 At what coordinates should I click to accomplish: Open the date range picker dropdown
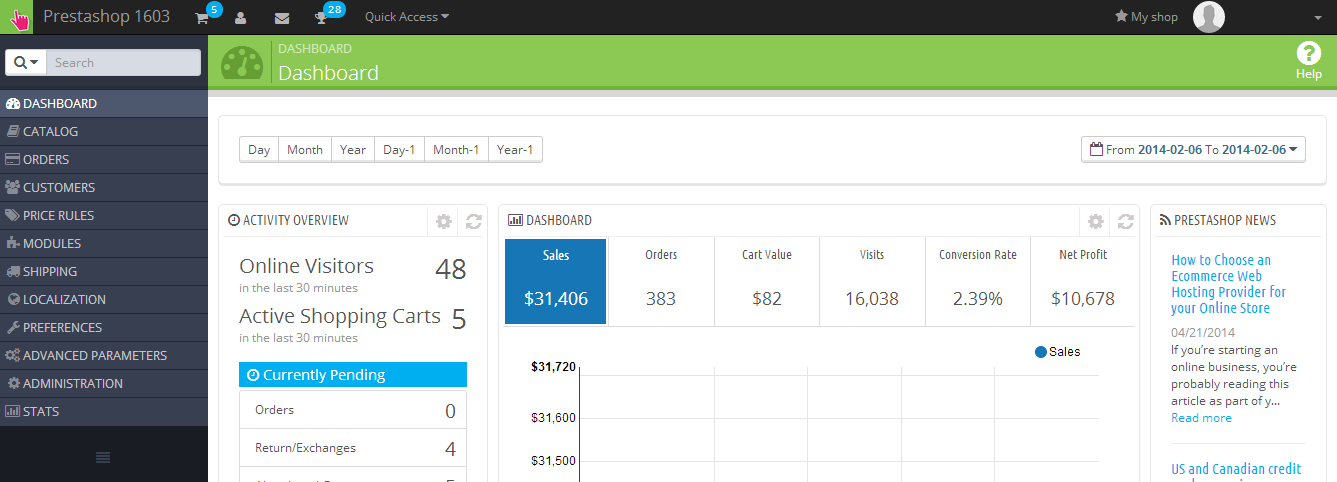point(1193,150)
